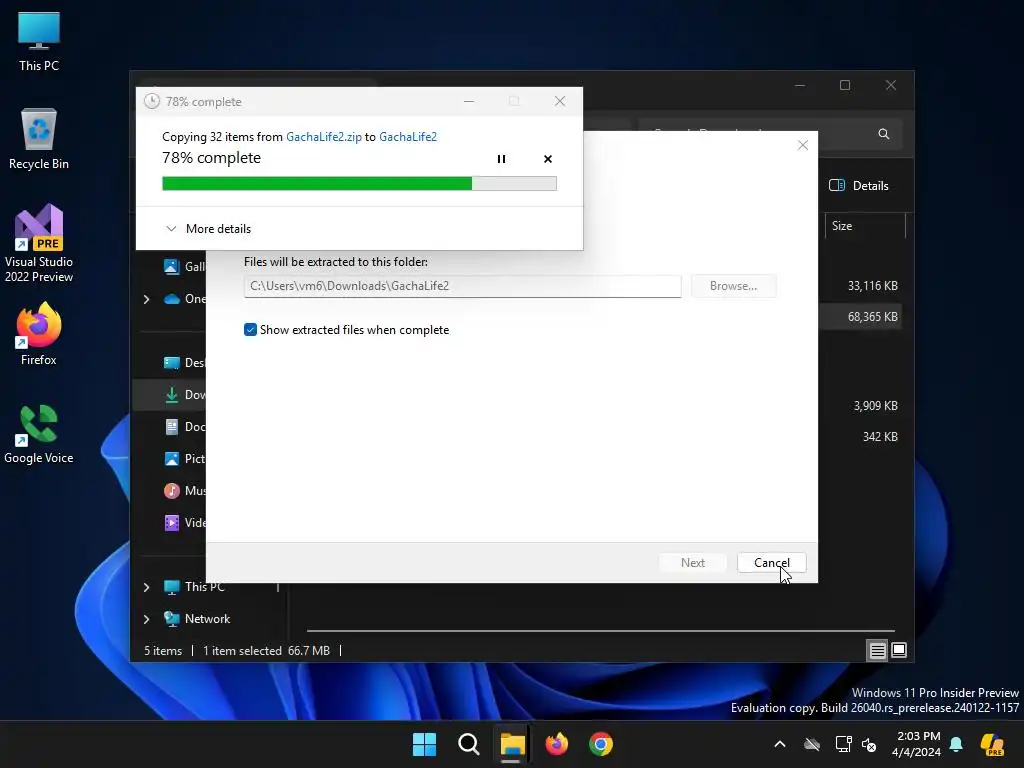Click the search magnifier in File Explorer
The height and width of the screenshot is (768, 1024).
[884, 134]
